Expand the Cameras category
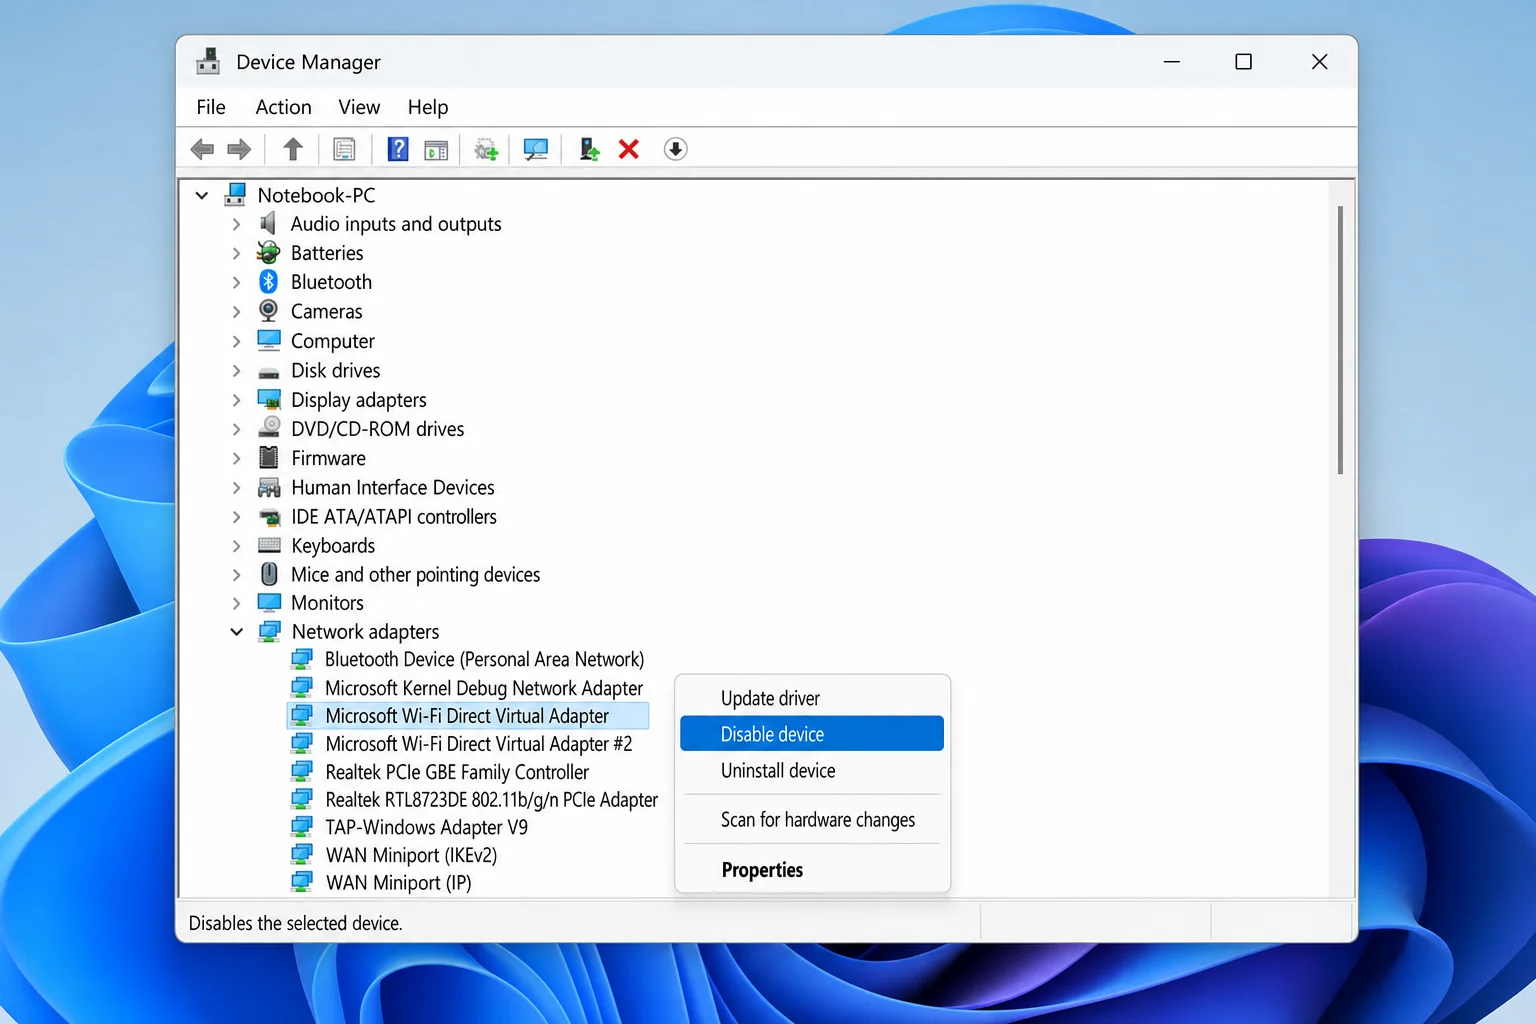This screenshot has width=1536, height=1024. (x=236, y=312)
